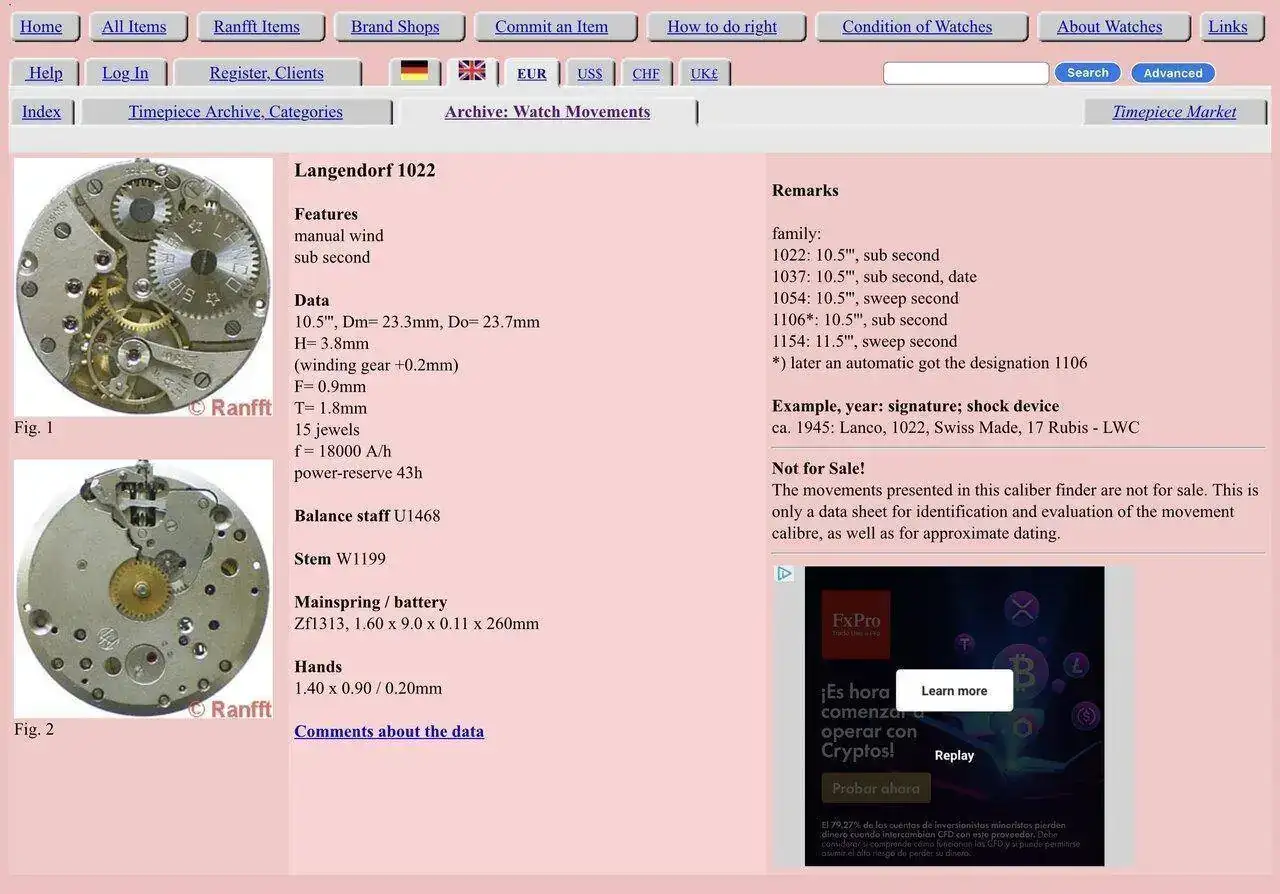Click the power-reserve 43h value
The width and height of the screenshot is (1280, 894).
click(x=358, y=473)
